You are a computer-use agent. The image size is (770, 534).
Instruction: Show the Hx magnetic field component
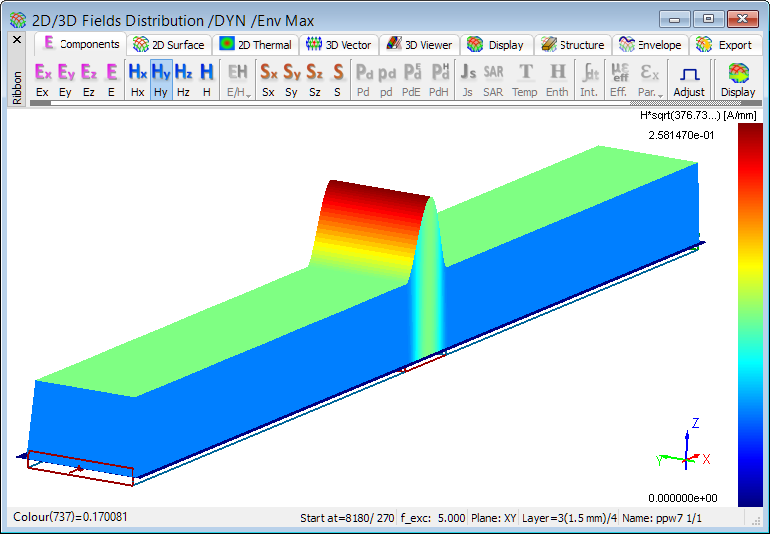137,79
